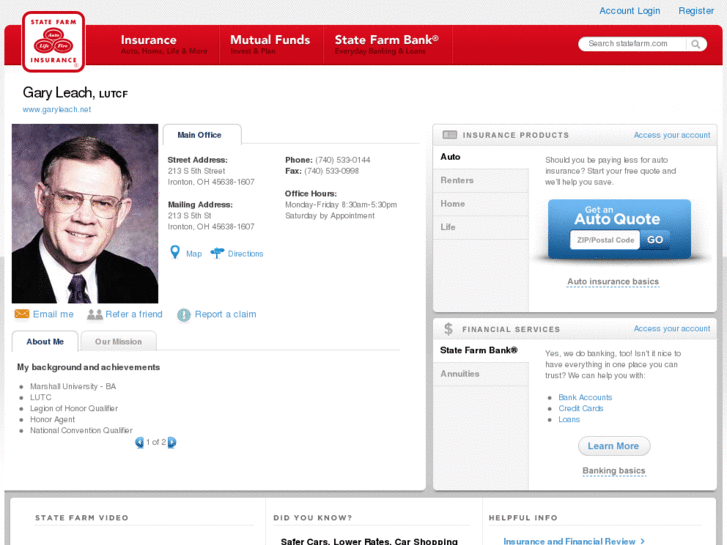Select the State Farm Bank services tab

click(481, 350)
